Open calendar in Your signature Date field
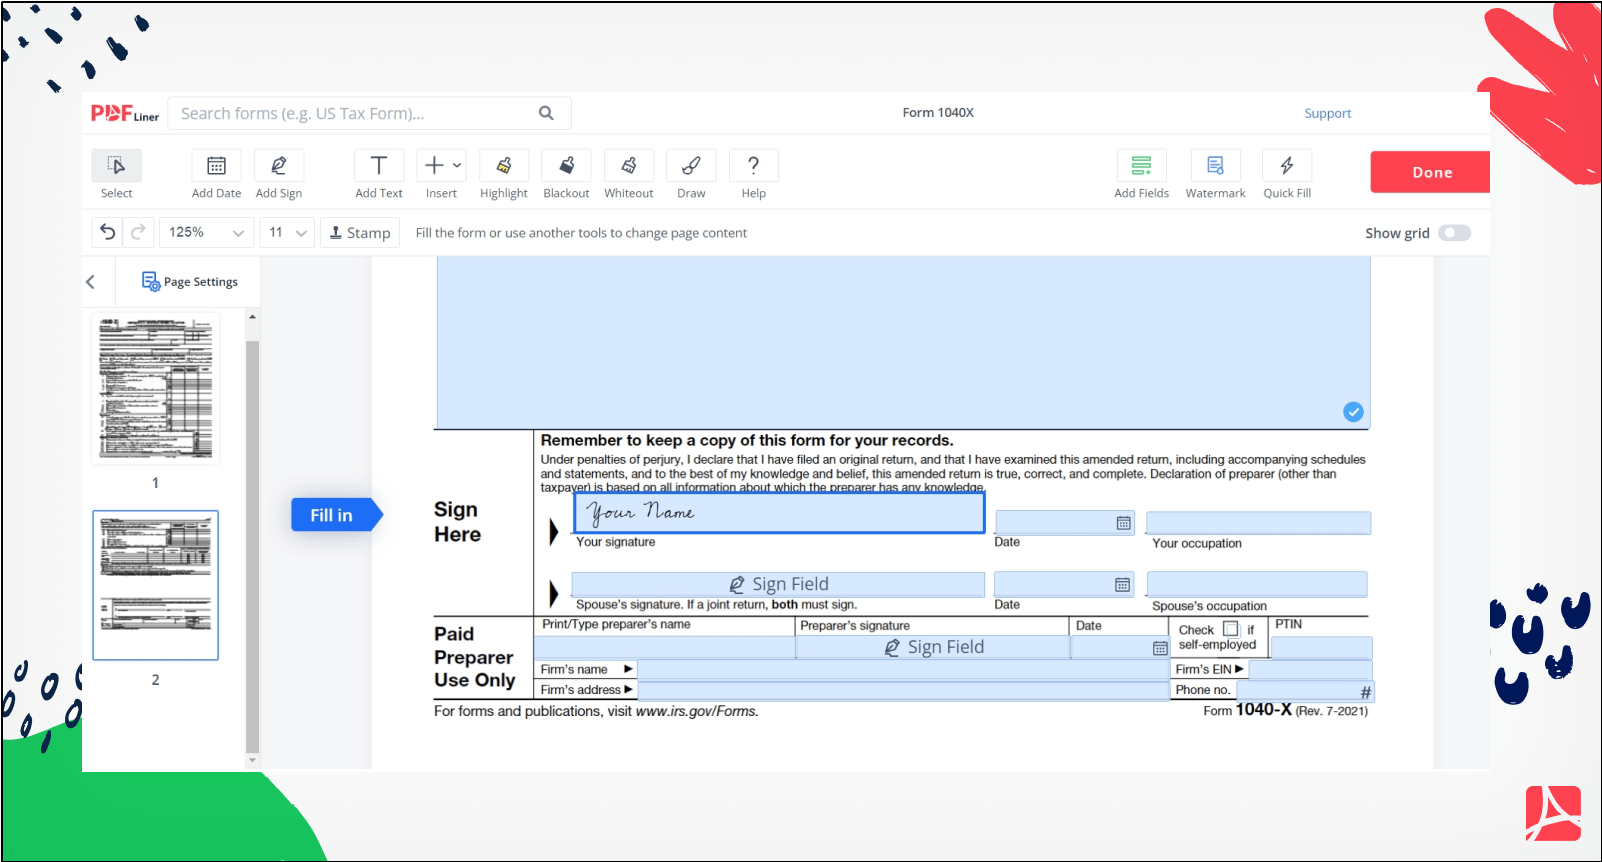Screen dimensions: 1602x862 [x=1124, y=523]
